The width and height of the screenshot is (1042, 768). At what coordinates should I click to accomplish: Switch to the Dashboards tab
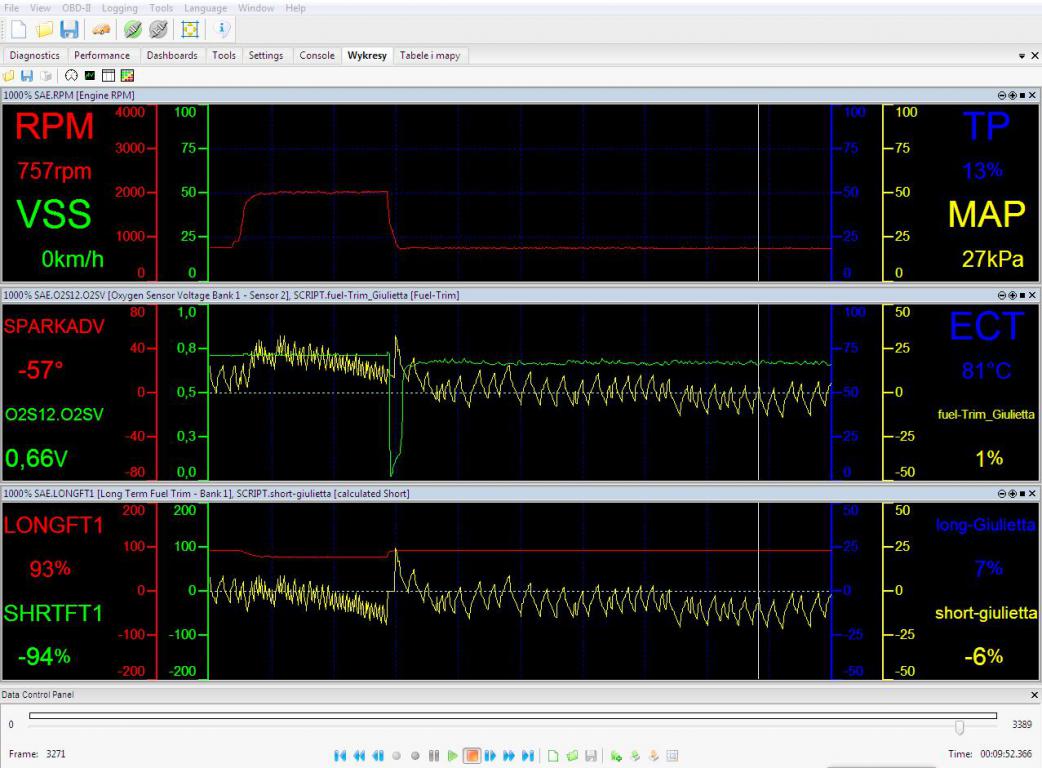click(172, 56)
